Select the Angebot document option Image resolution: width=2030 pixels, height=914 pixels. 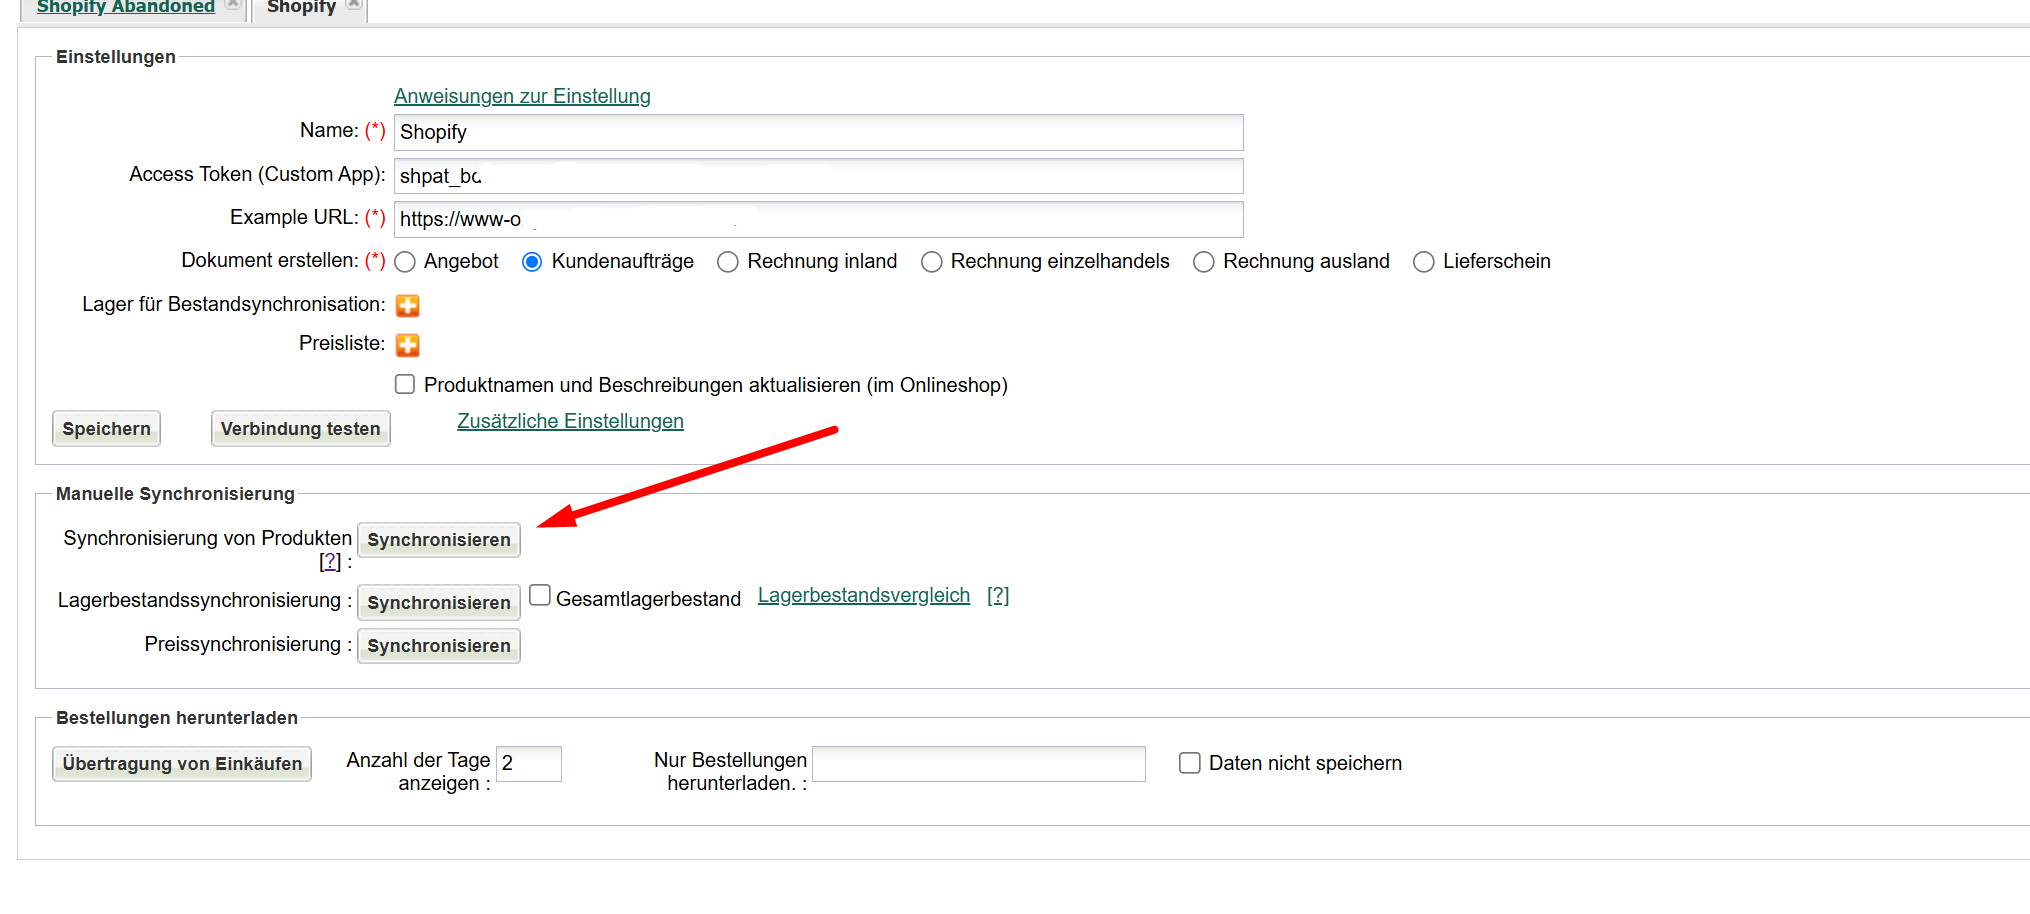405,262
